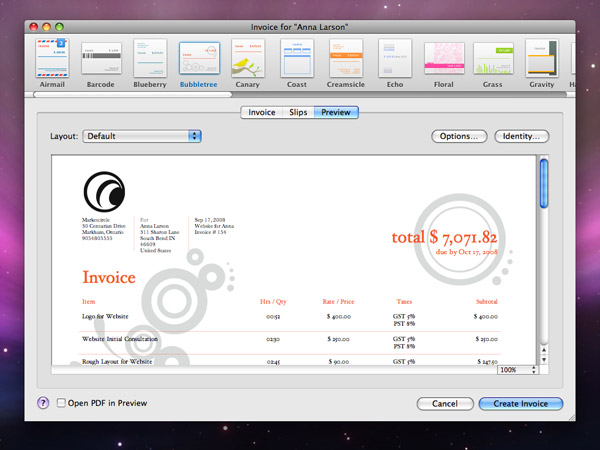600x450 pixels.
Task: Open the Identity... settings
Action: pos(522,136)
